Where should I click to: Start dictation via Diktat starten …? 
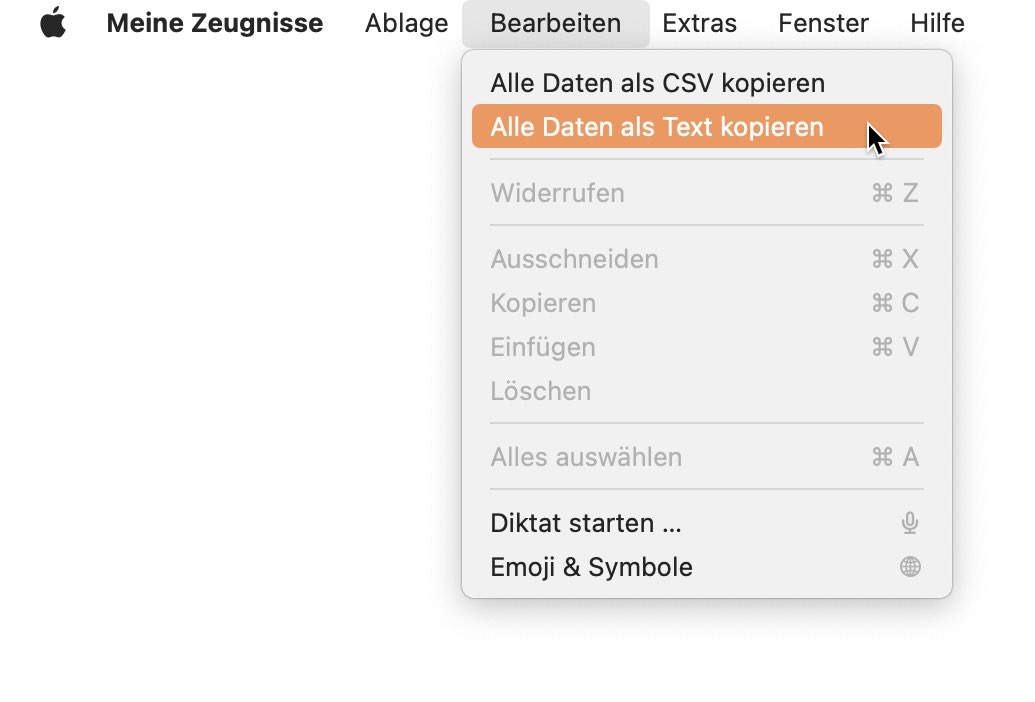pyautogui.click(x=706, y=523)
